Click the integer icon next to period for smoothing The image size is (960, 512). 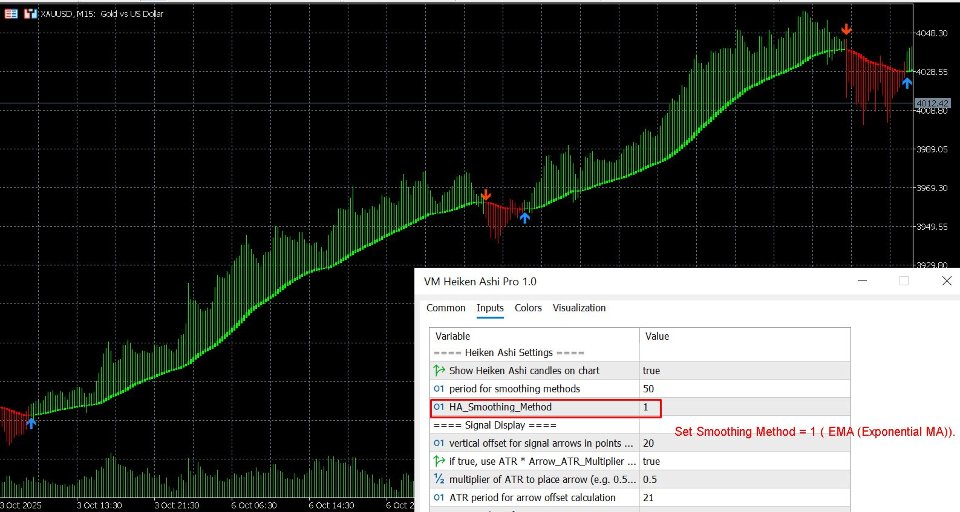tap(439, 389)
